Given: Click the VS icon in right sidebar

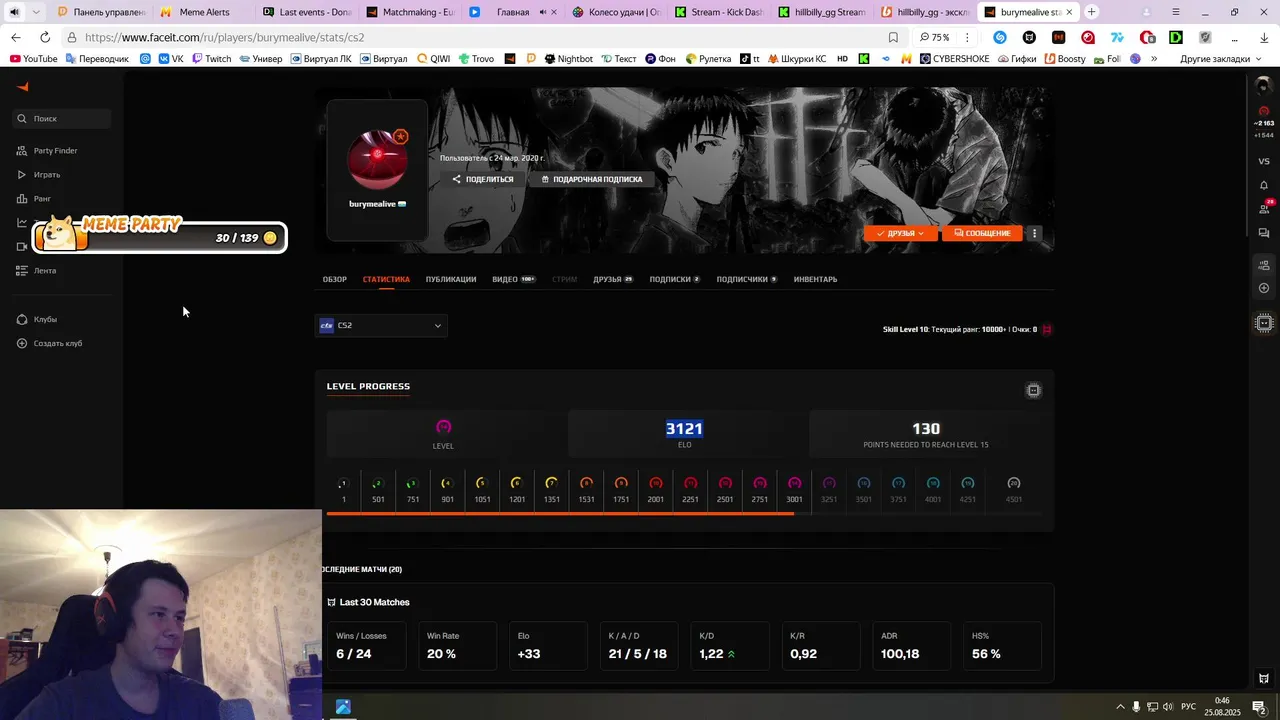Looking at the screenshot, I should point(1264,161).
